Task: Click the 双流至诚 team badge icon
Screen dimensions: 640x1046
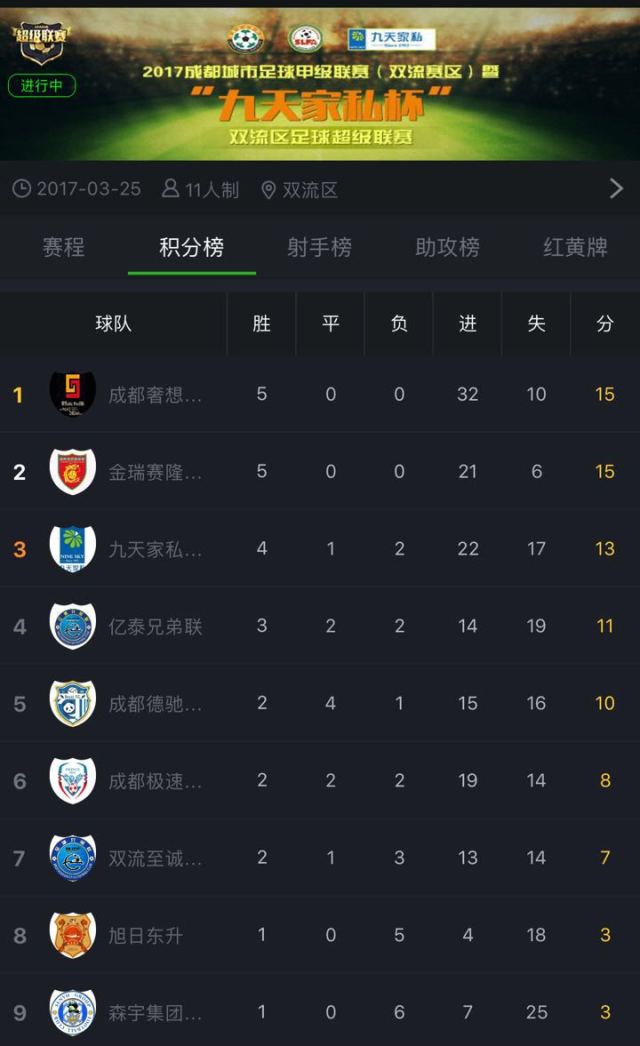Action: tap(73, 858)
